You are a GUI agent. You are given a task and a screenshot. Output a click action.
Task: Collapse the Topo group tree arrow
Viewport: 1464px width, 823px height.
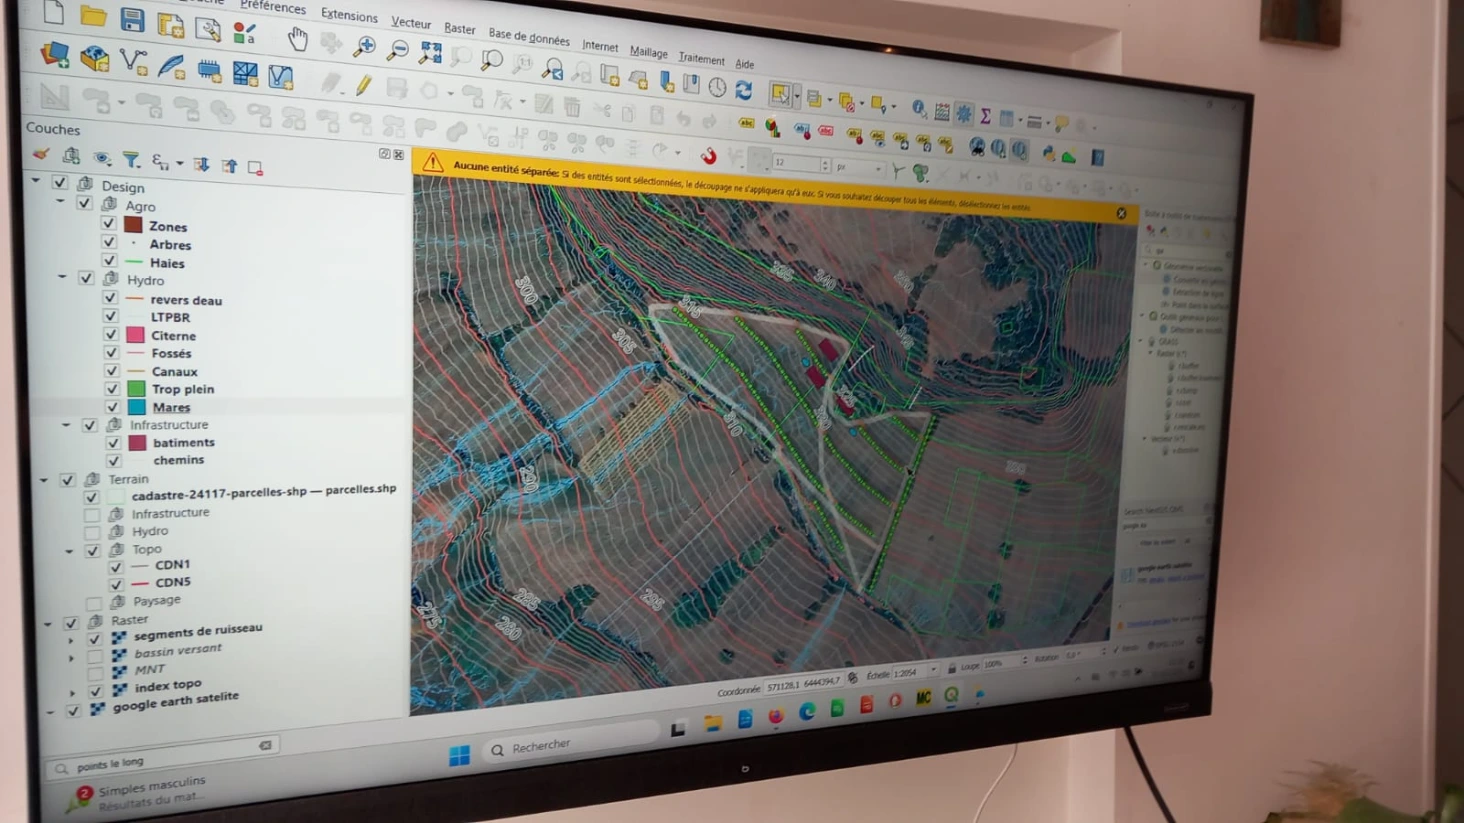[x=69, y=550]
